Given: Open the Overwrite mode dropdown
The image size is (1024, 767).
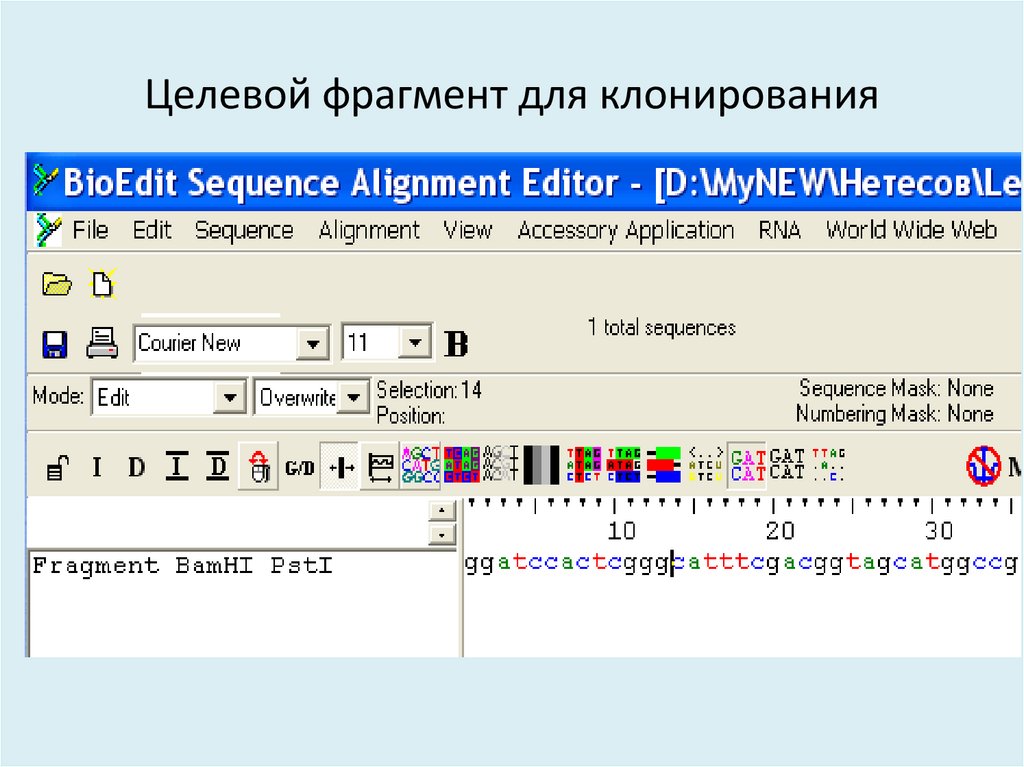Looking at the screenshot, I should 353,397.
